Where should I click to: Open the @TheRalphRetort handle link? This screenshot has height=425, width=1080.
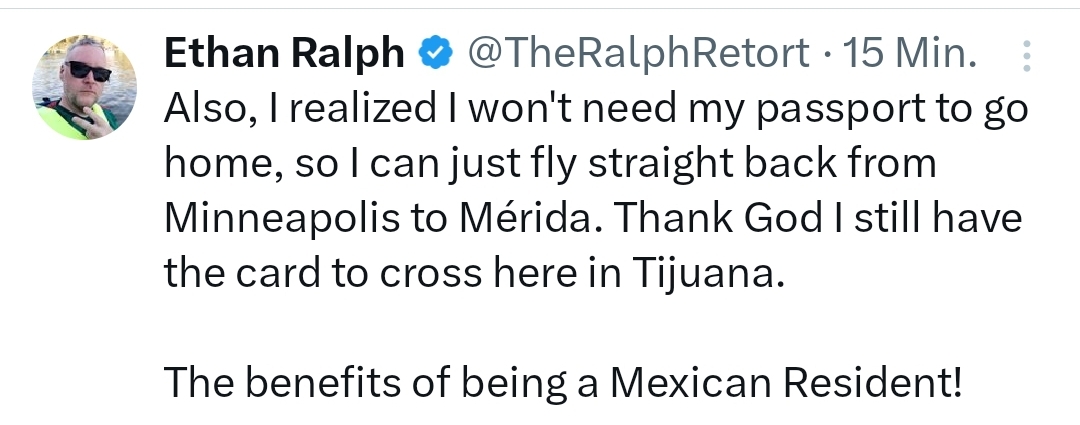tap(637, 54)
